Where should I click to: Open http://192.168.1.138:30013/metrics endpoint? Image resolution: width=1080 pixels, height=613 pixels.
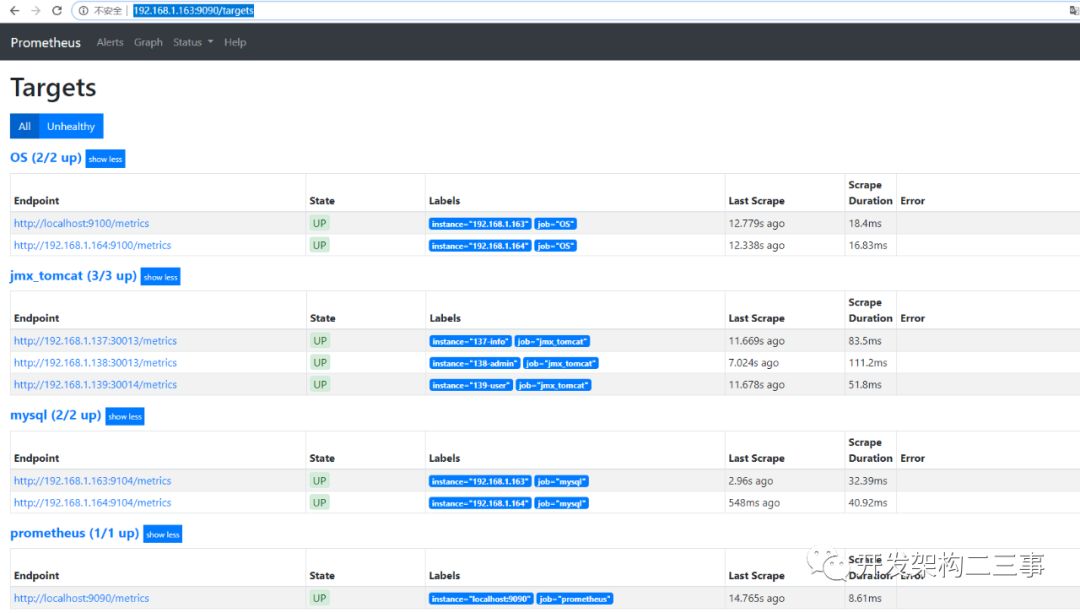pyautogui.click(x=95, y=363)
